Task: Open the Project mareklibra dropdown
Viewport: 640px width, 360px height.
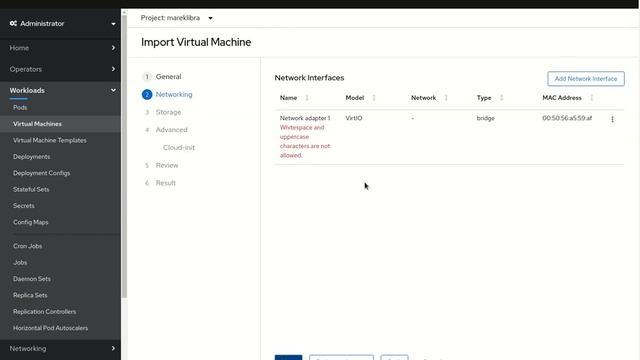Action: pyautogui.click(x=177, y=18)
